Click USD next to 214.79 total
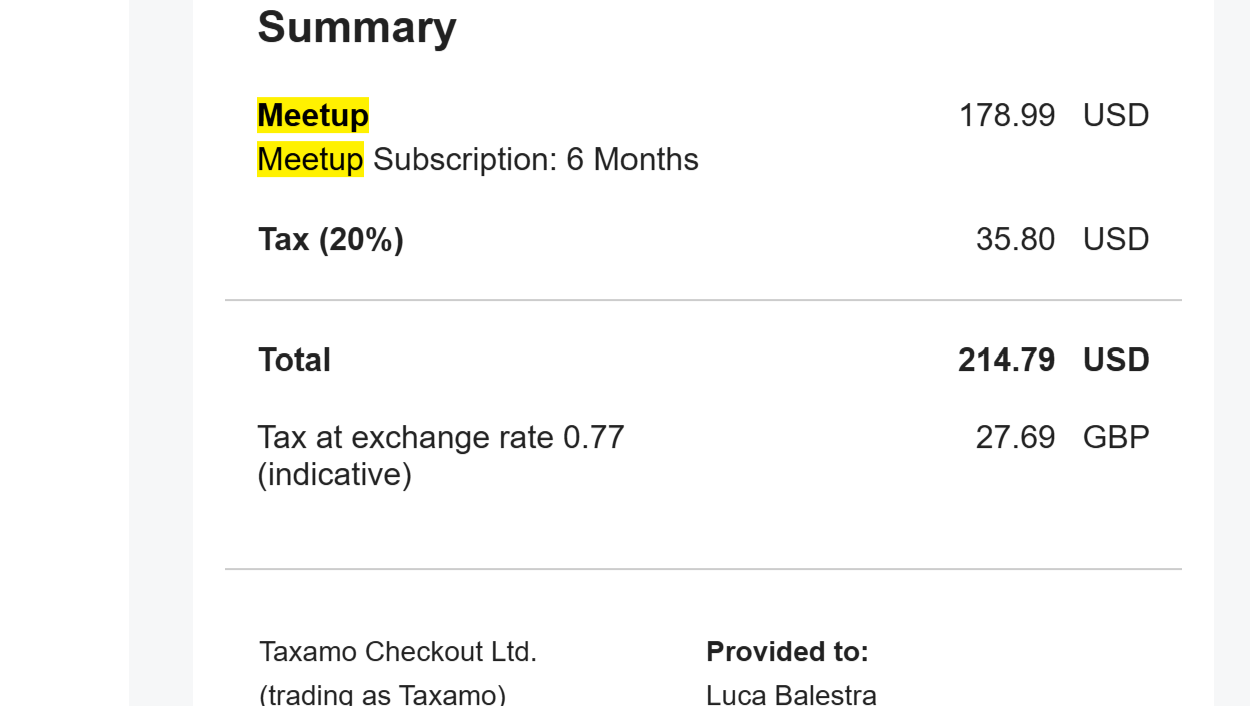This screenshot has width=1250, height=706. point(1115,360)
